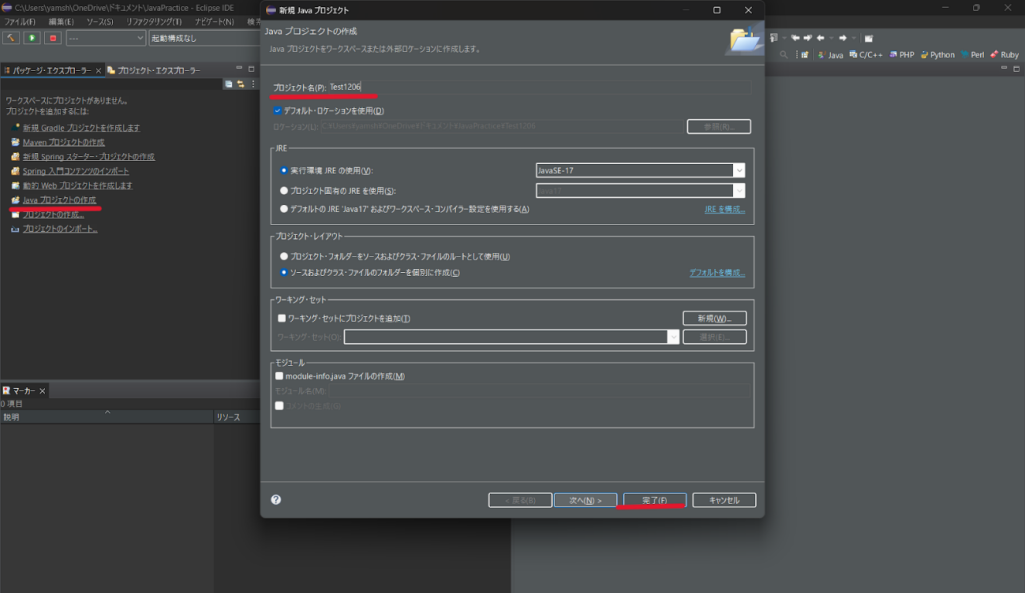This screenshot has height=593, width=1025.
Task: Open the Refactoring (リファクタリング) menu
Action: (154, 22)
